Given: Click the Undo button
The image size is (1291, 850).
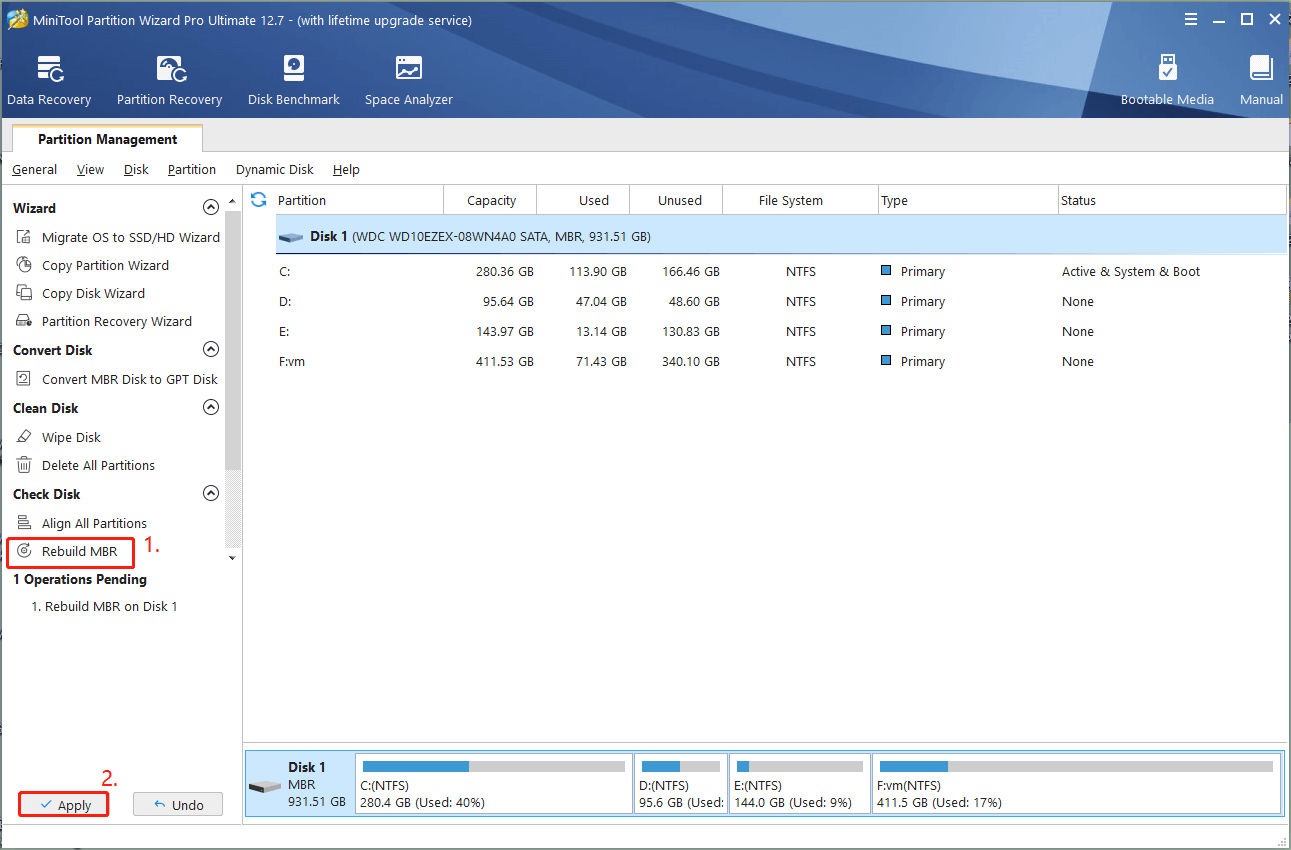Looking at the screenshot, I should [177, 805].
